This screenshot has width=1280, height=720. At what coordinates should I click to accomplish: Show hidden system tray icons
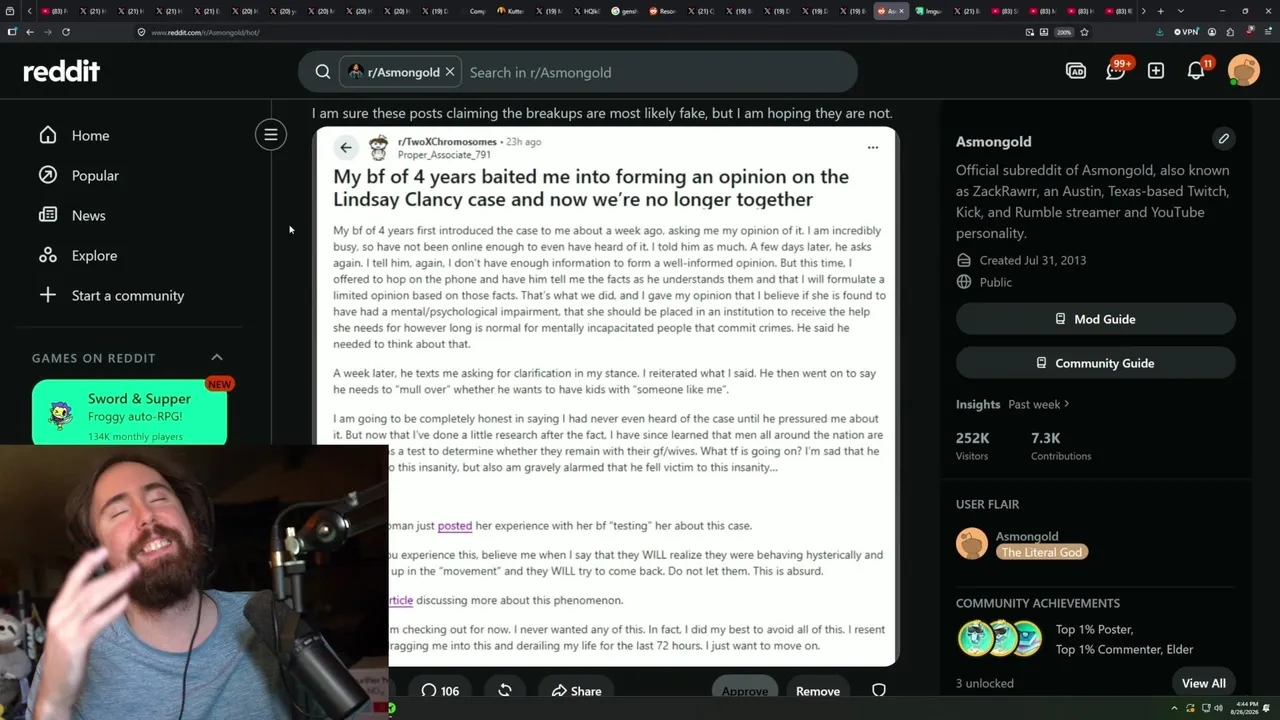(x=1176, y=708)
